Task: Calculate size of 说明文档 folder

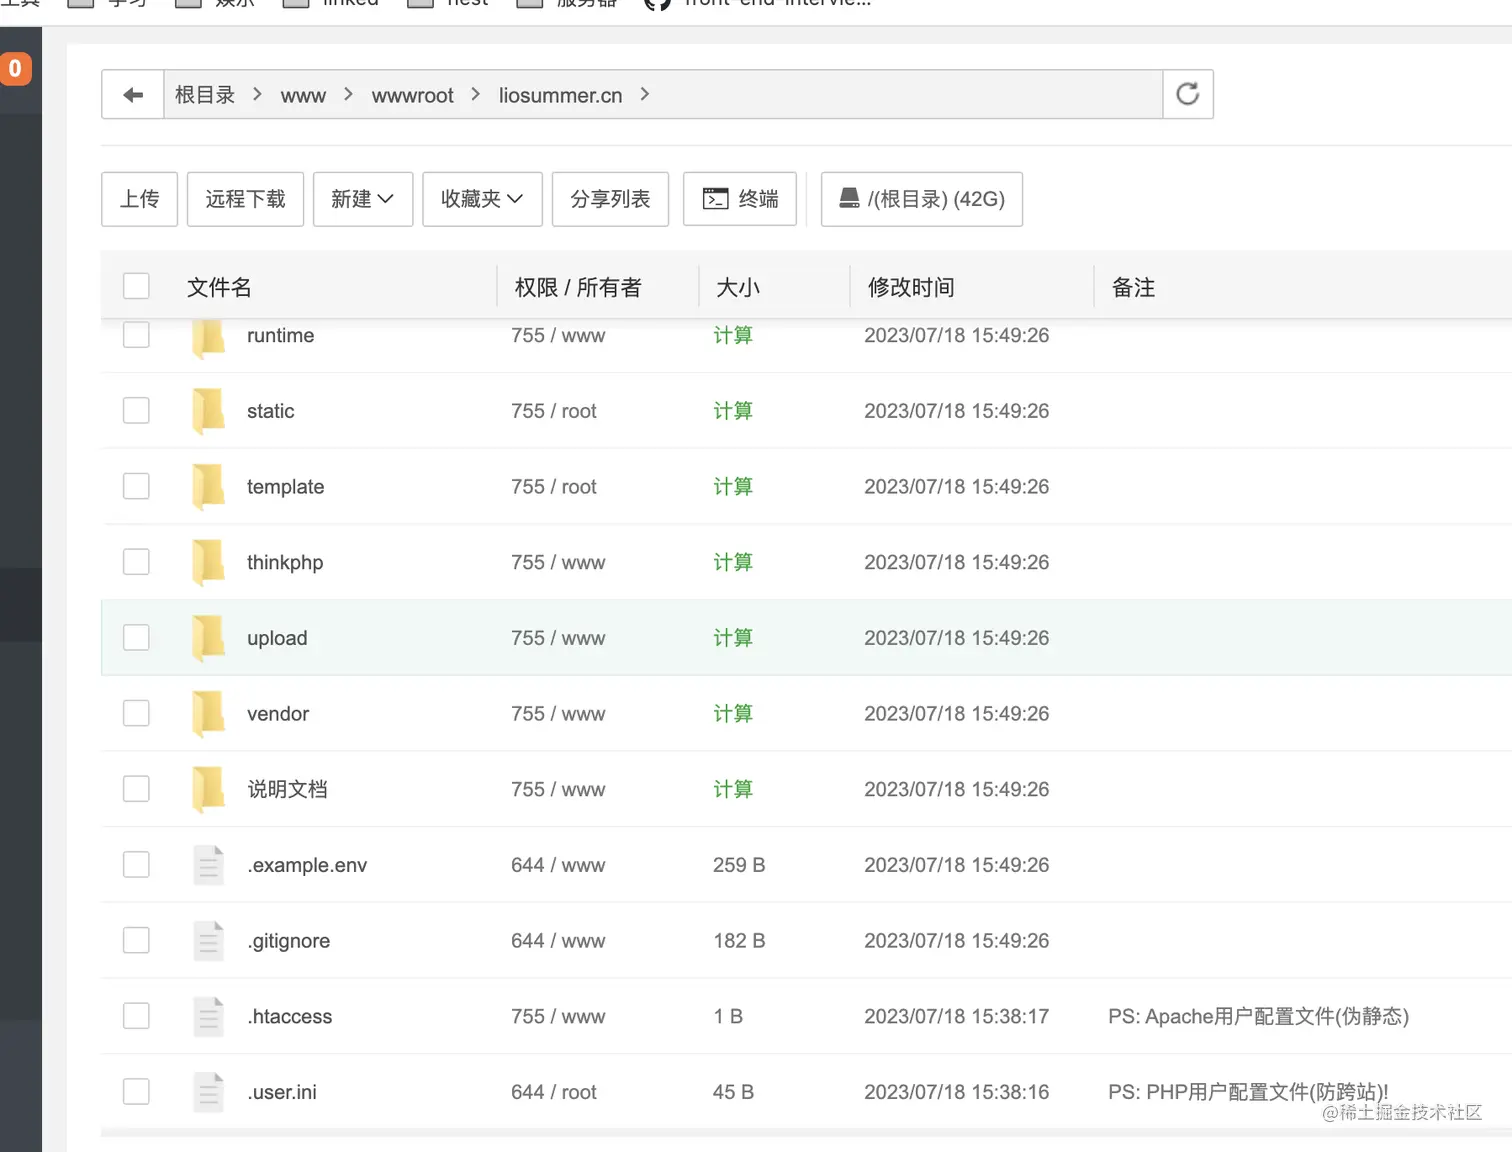Action: [x=733, y=789]
